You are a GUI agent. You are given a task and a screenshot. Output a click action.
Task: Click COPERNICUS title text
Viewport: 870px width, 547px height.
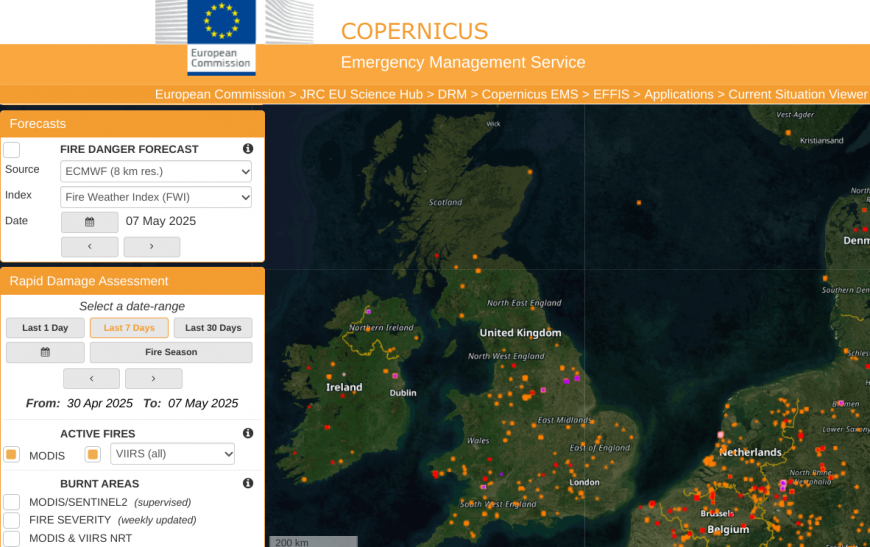pyautogui.click(x=414, y=32)
